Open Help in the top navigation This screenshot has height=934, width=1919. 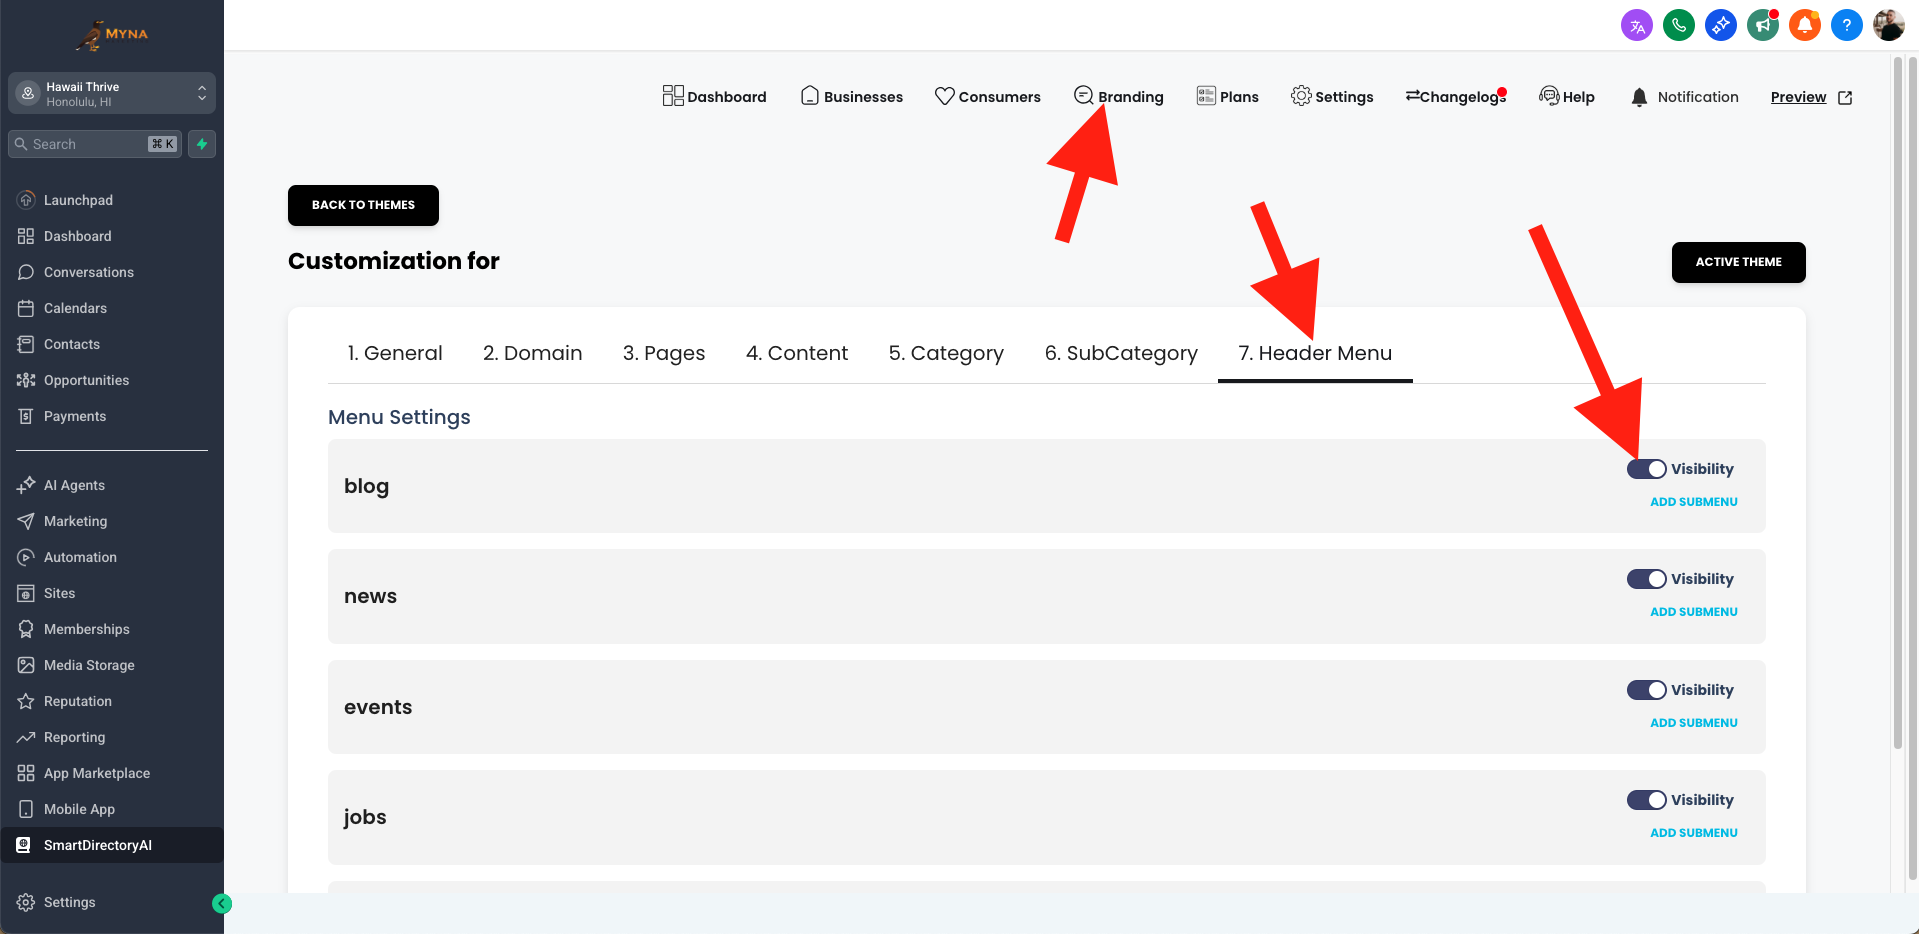(1567, 96)
